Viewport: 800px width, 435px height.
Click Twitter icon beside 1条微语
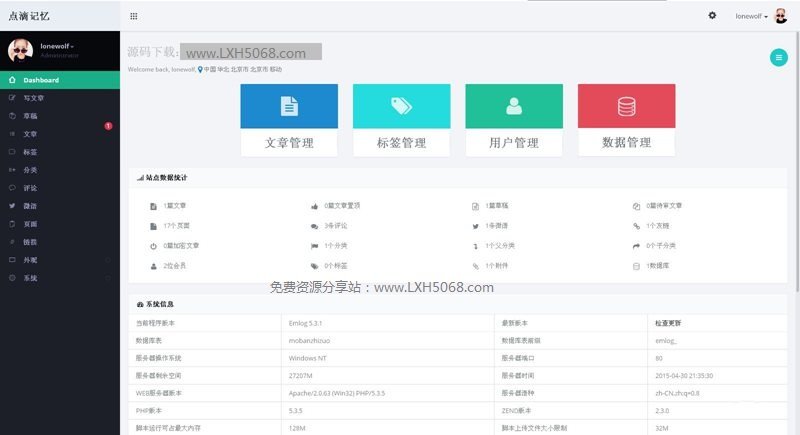click(x=476, y=226)
